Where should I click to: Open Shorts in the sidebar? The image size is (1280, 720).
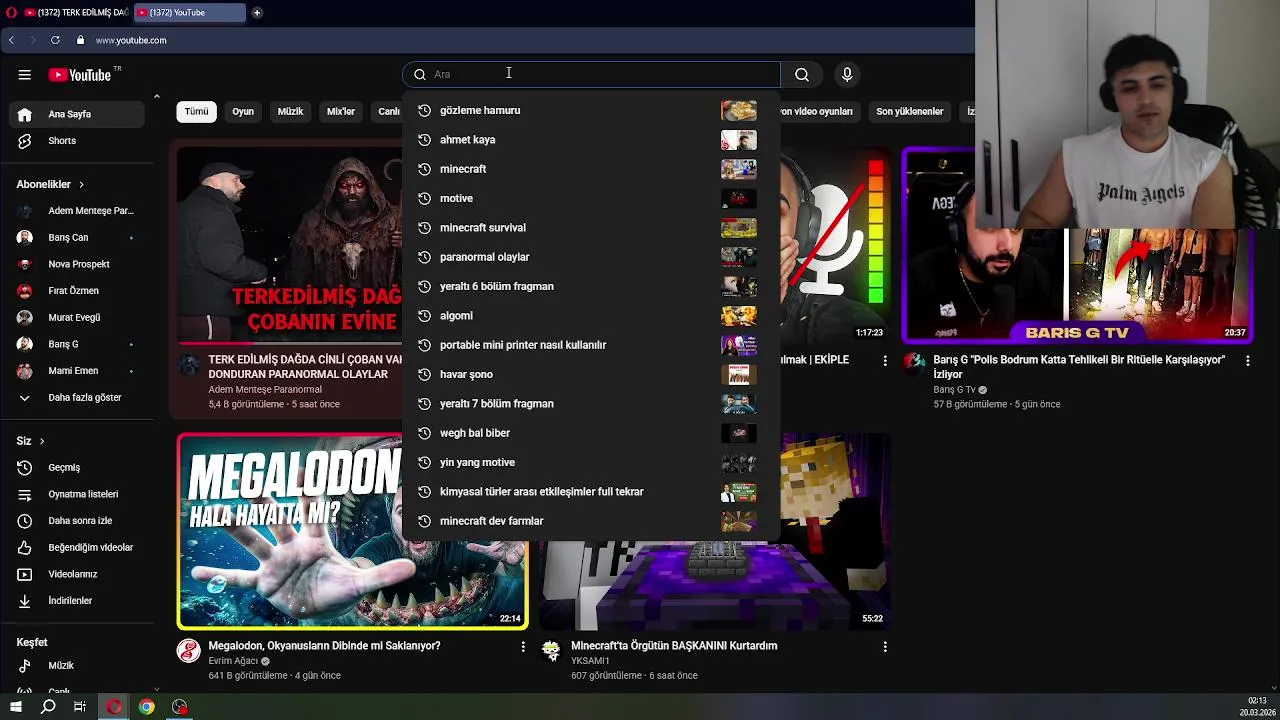coord(76,141)
